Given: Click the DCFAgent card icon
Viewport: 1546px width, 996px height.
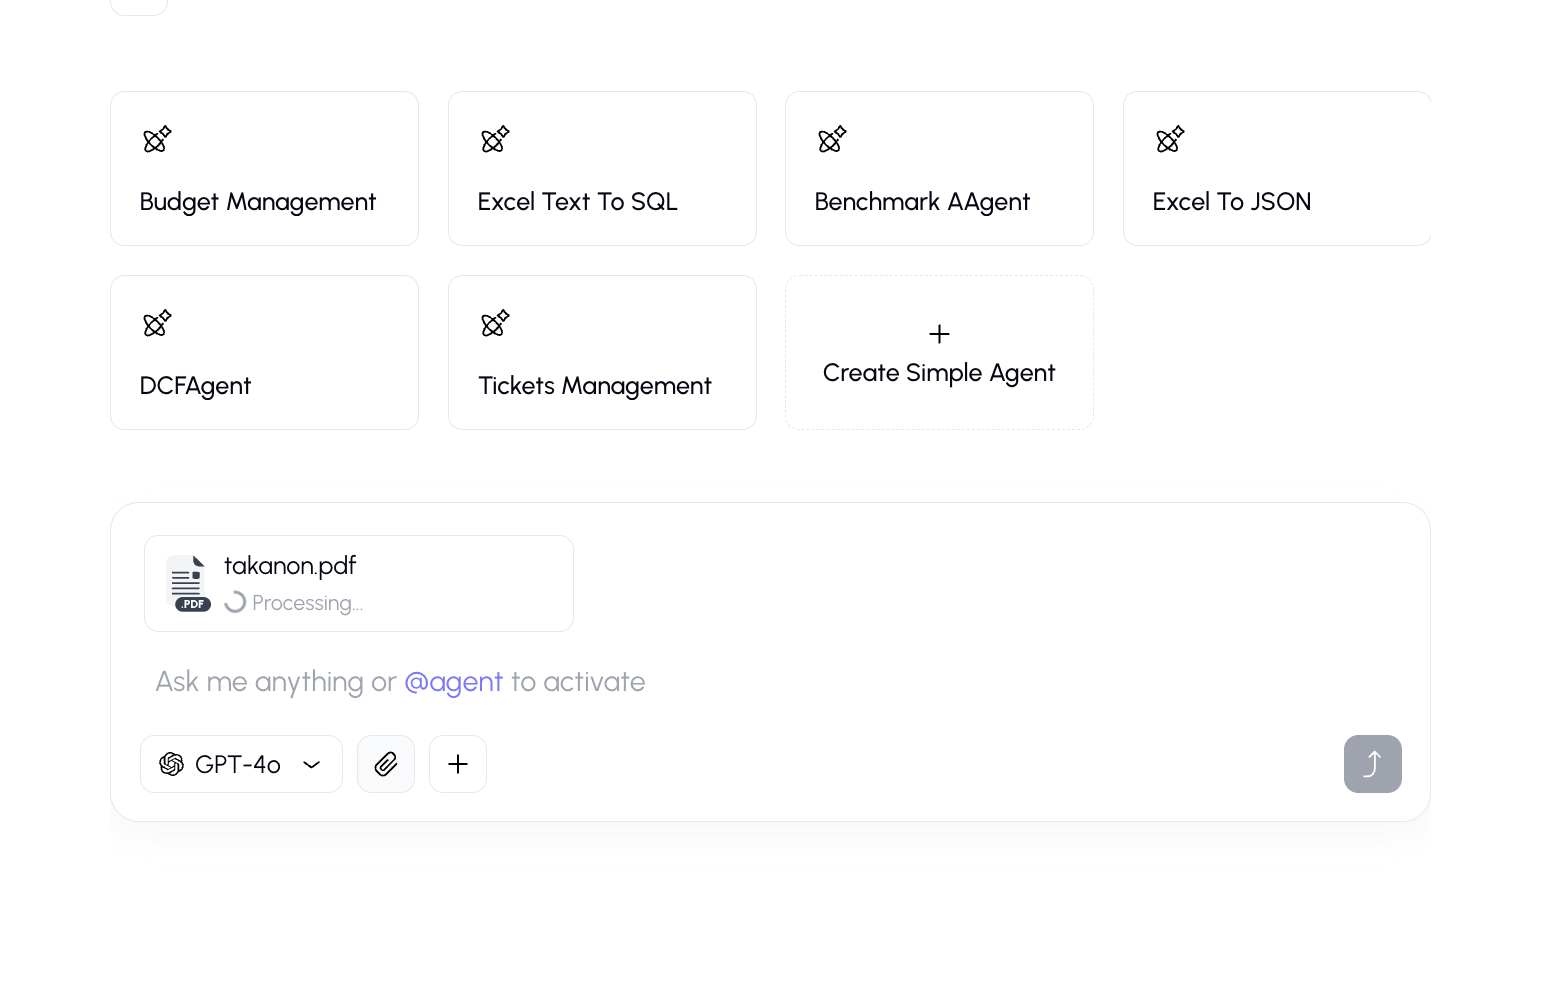Looking at the screenshot, I should 157,323.
